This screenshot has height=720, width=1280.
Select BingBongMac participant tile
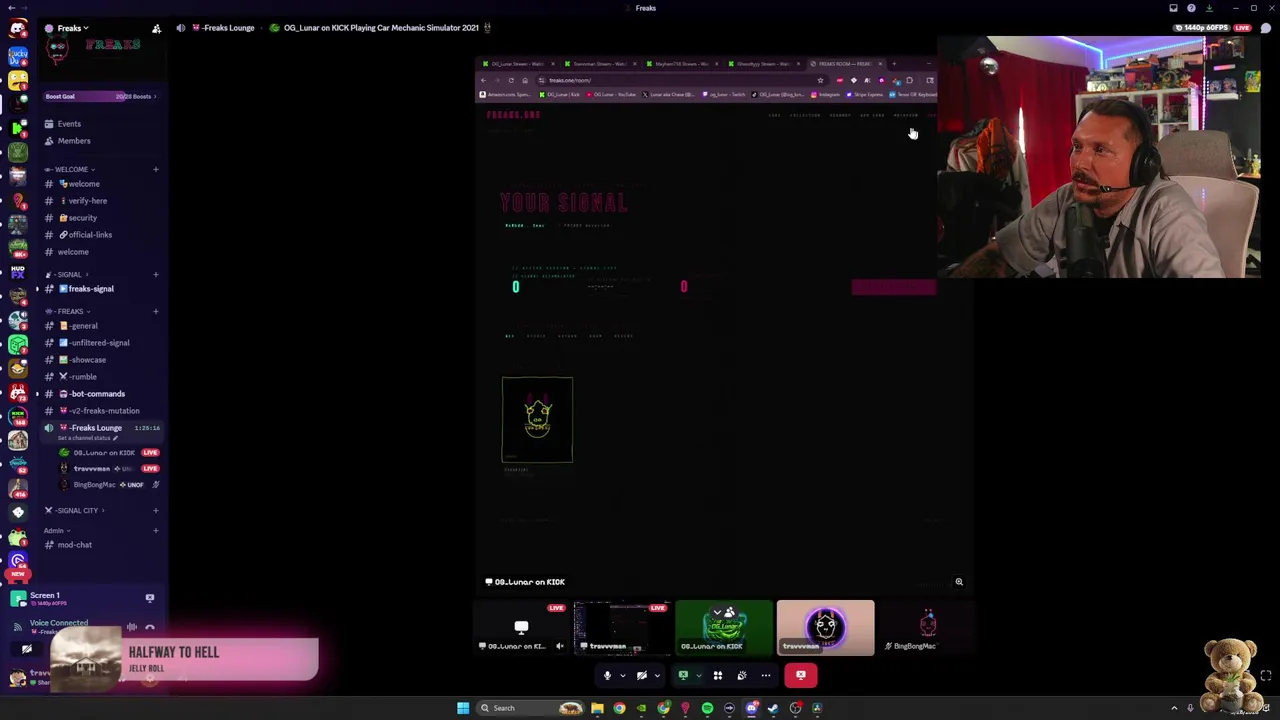[x=926, y=628]
